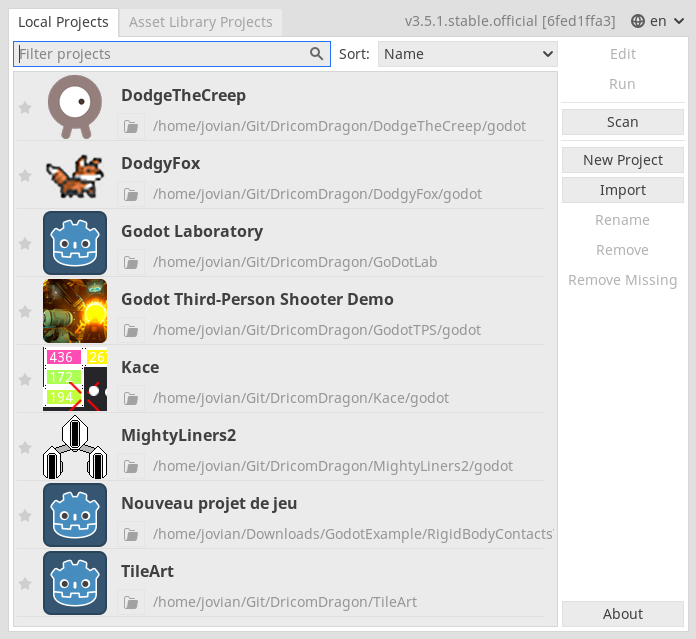The width and height of the screenshot is (696, 639).
Task: Toggle favorite star for Godot Laboratory
Action: (25, 243)
